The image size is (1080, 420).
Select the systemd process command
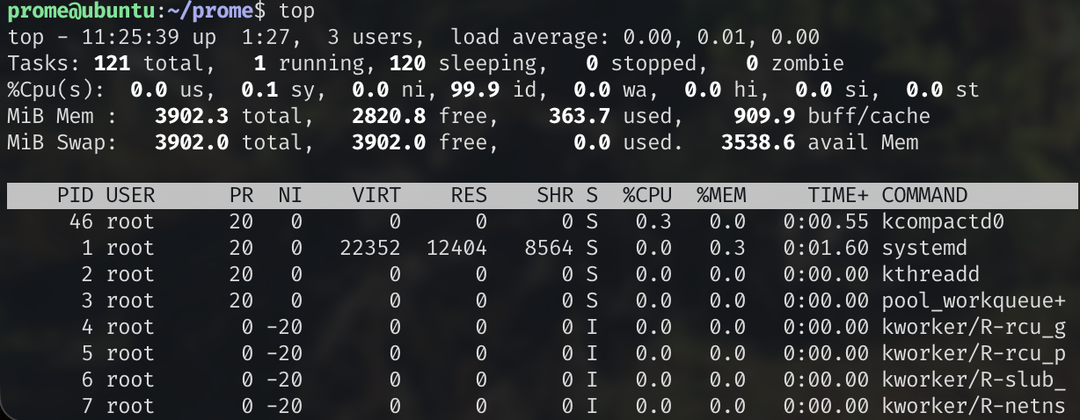pos(918,247)
